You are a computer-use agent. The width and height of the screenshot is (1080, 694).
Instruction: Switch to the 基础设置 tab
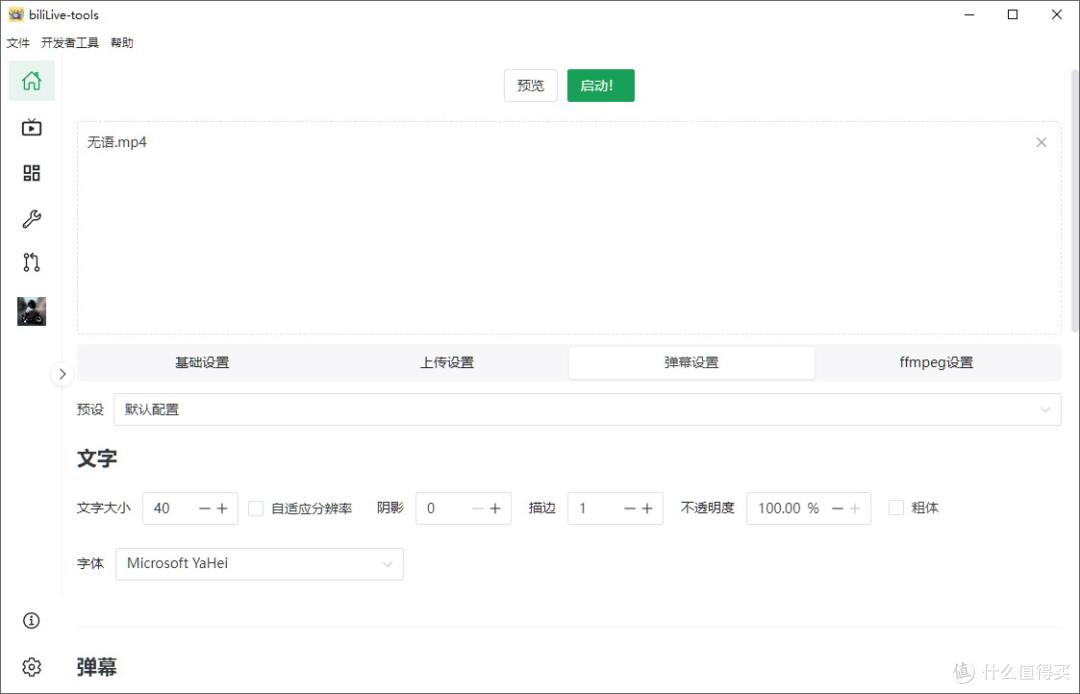click(202, 362)
